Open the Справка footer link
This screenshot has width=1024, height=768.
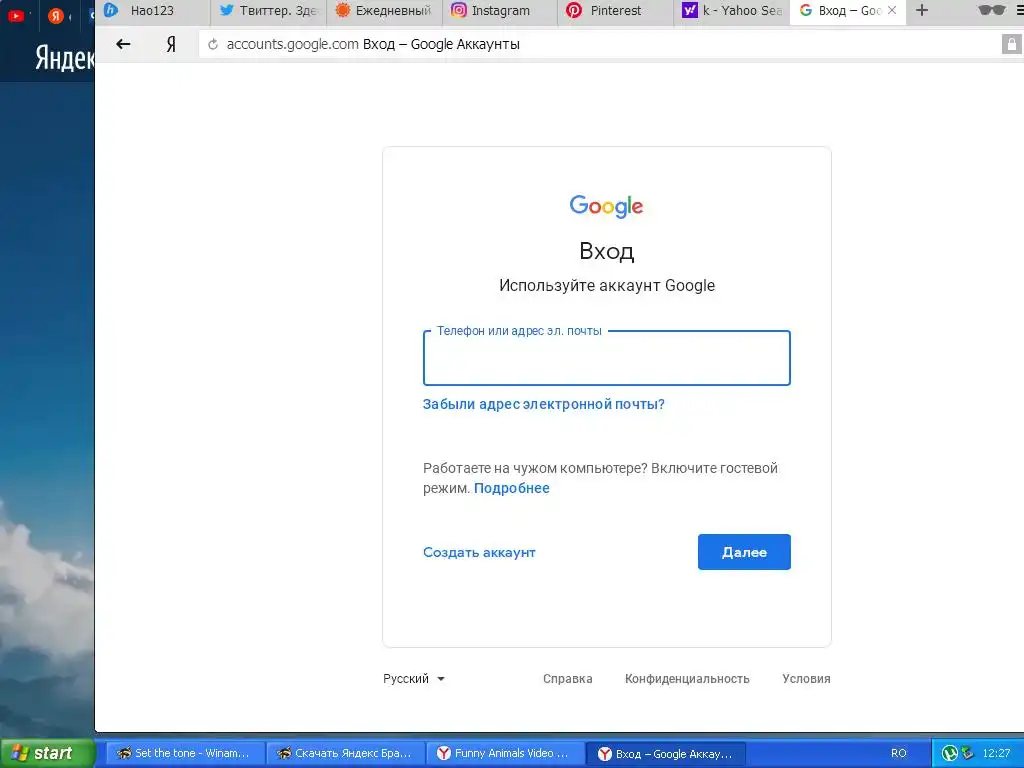pyautogui.click(x=568, y=679)
